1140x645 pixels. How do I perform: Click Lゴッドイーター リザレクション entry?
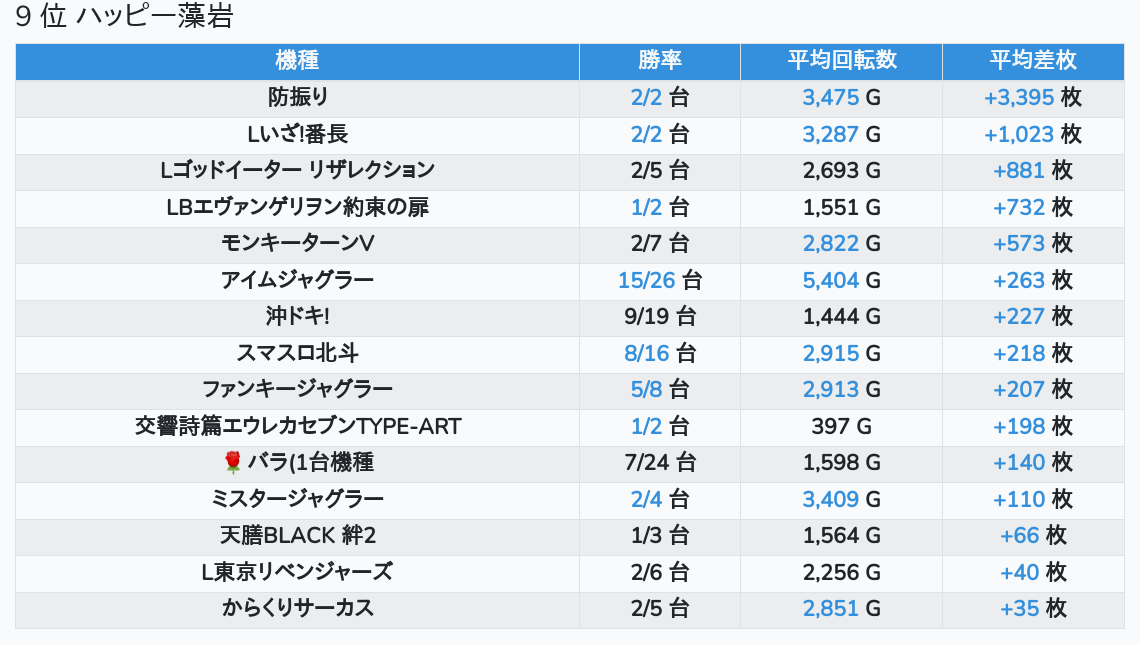pyautogui.click(x=297, y=171)
